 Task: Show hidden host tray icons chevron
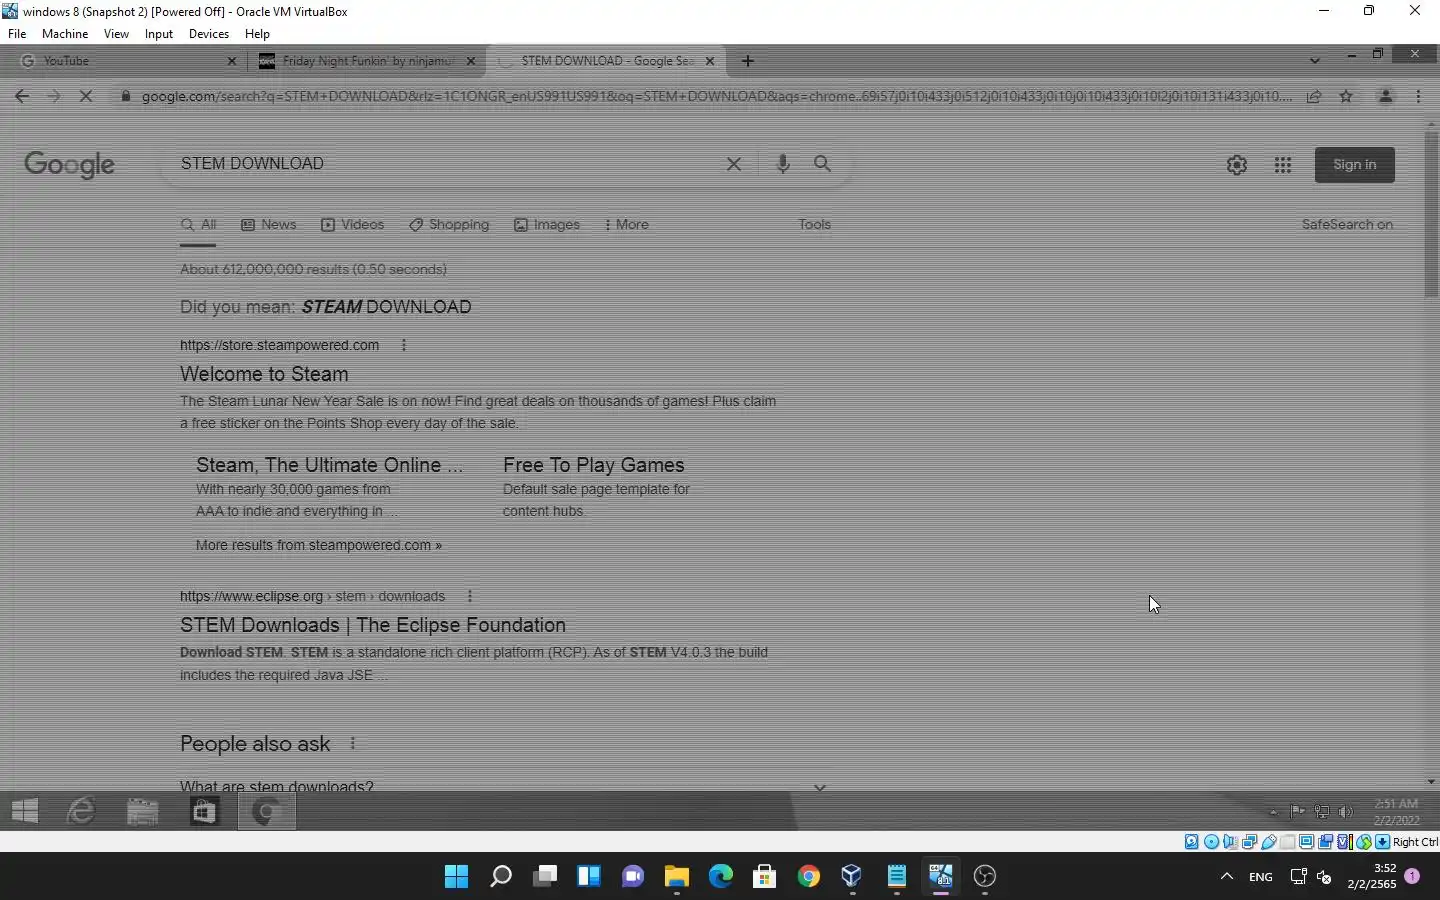tap(1226, 877)
